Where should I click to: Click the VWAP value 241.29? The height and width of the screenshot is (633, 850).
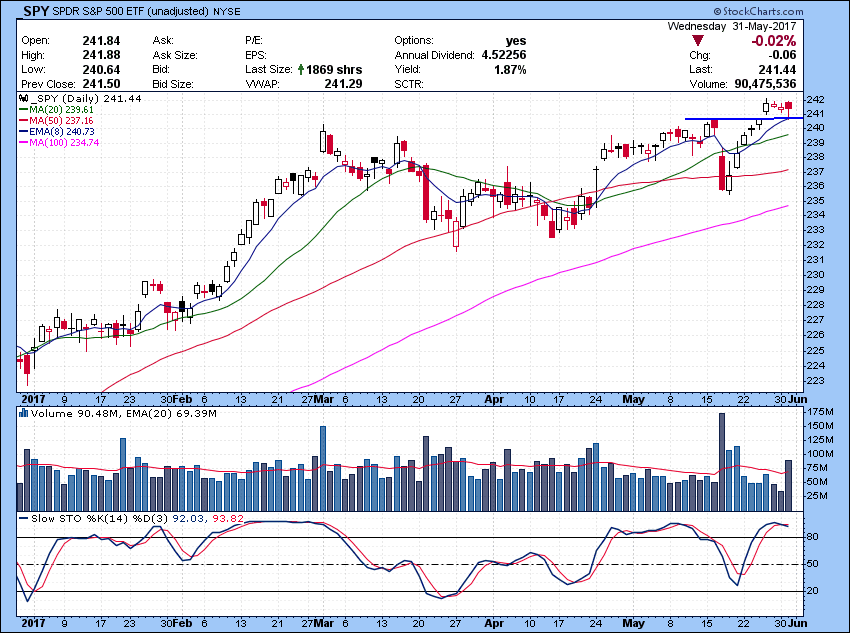[344, 84]
